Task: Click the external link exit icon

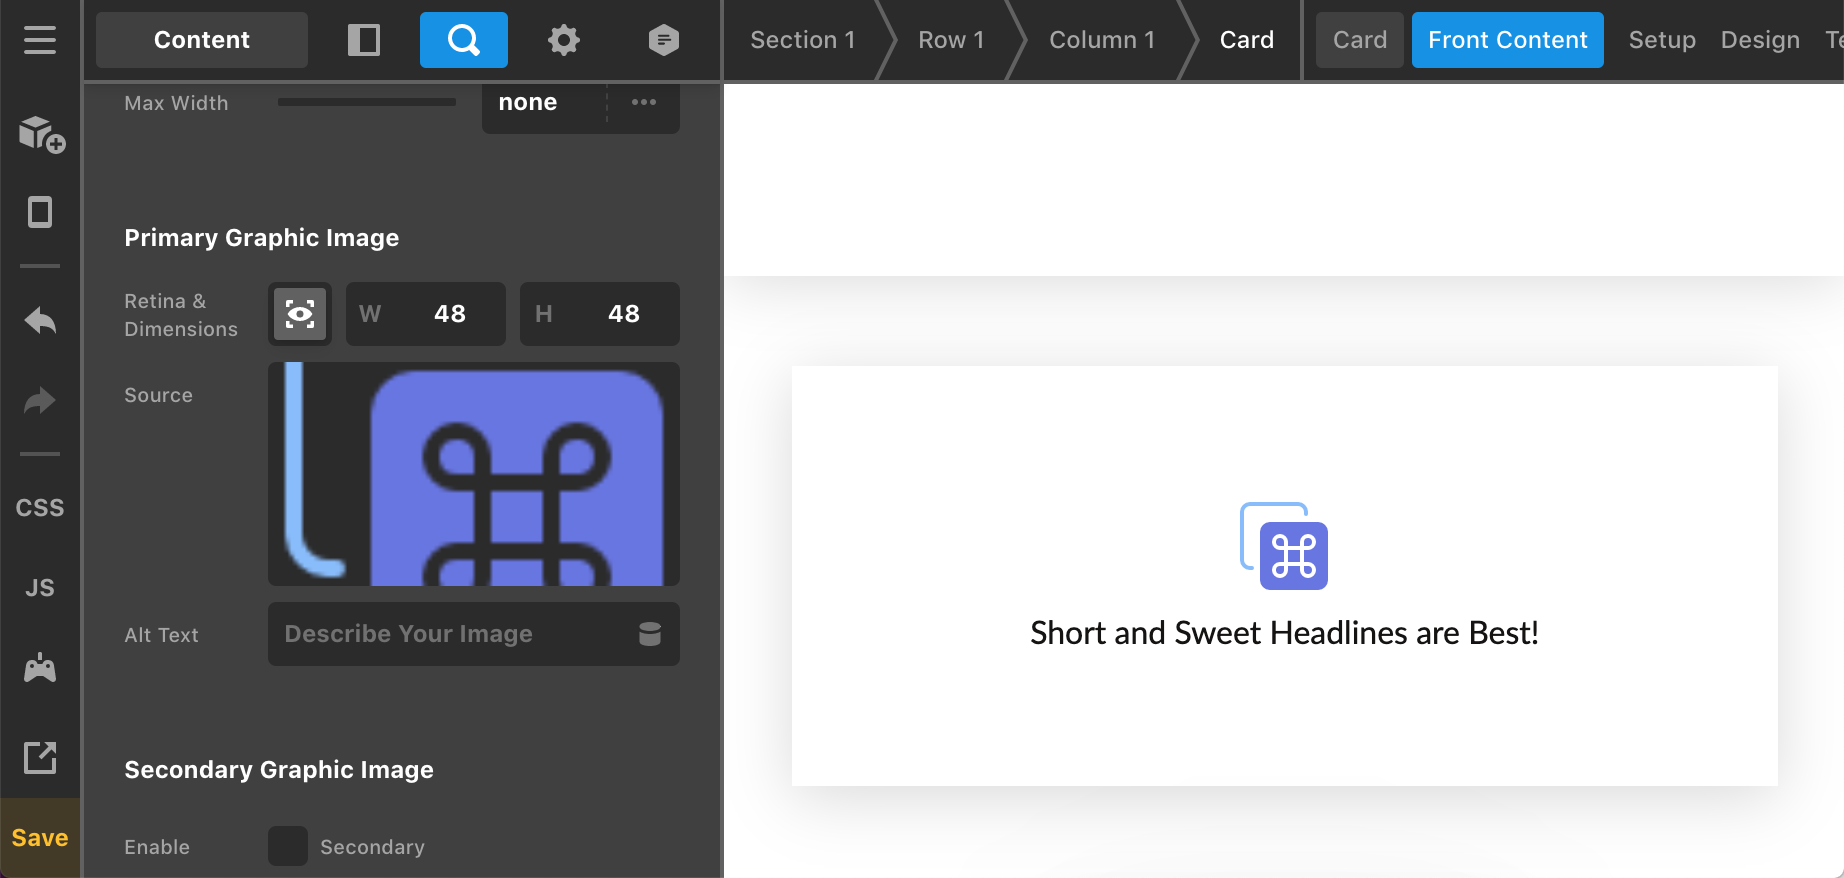Action: (x=40, y=758)
